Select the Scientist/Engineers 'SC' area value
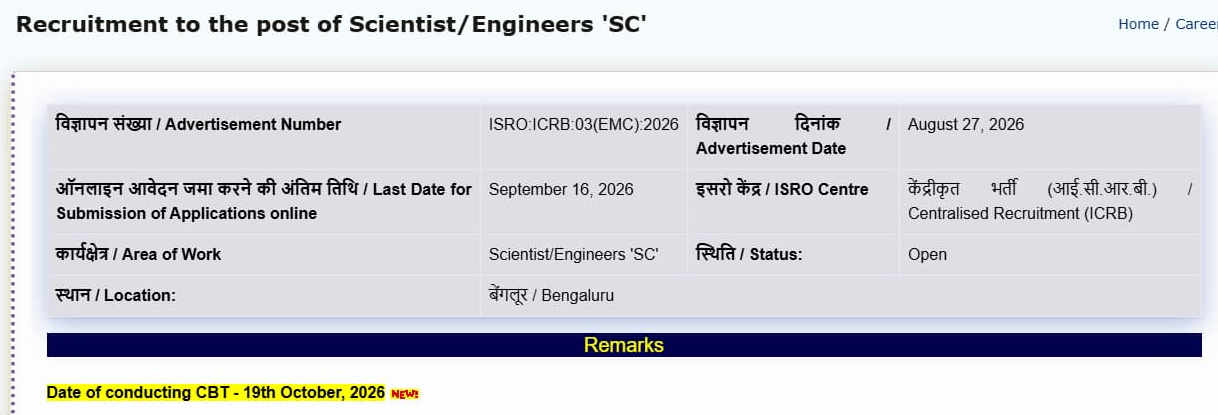The width and height of the screenshot is (1218, 415). pos(573,255)
